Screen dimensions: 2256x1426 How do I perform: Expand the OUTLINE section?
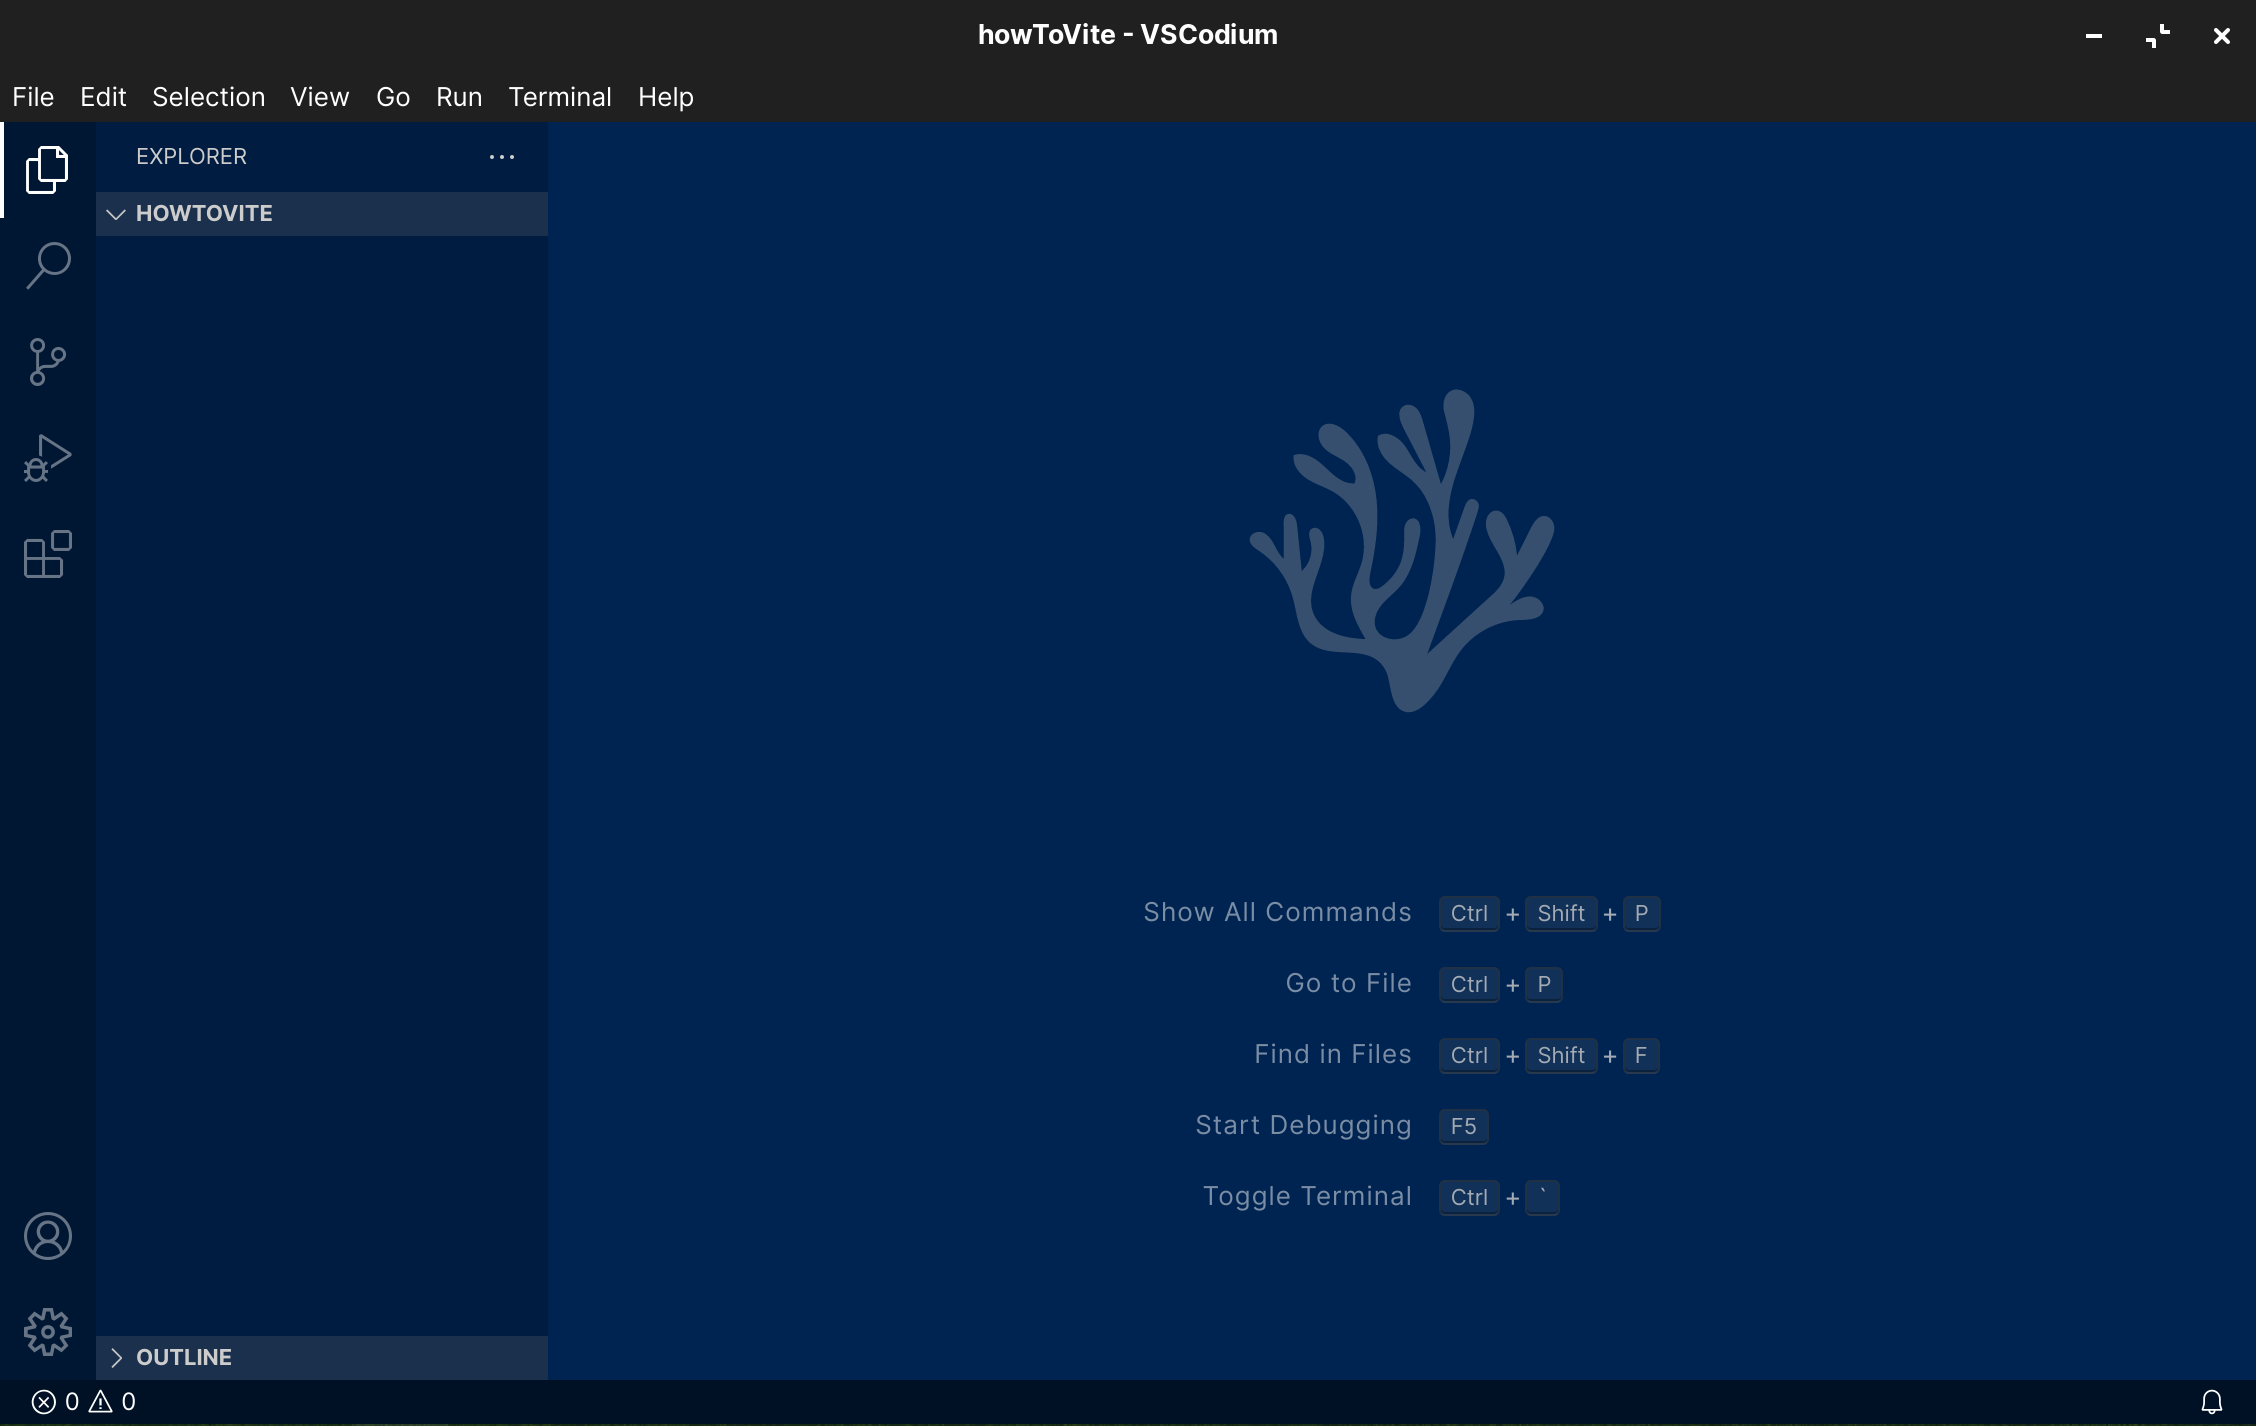point(322,1357)
